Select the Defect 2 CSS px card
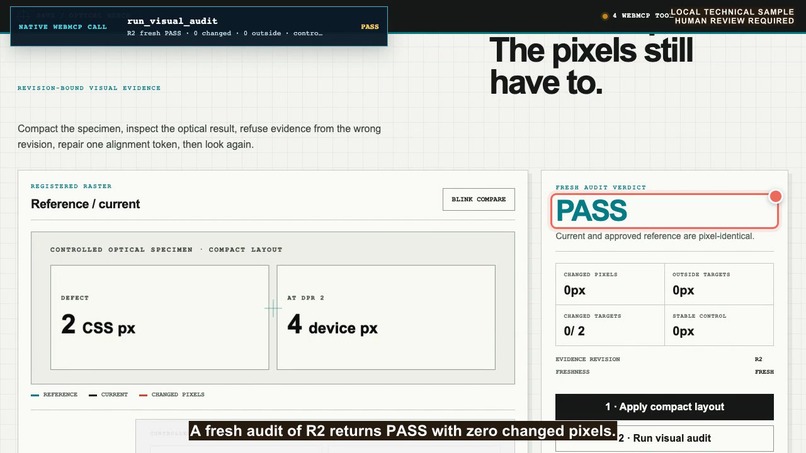The width and height of the screenshot is (806, 453). click(x=159, y=317)
